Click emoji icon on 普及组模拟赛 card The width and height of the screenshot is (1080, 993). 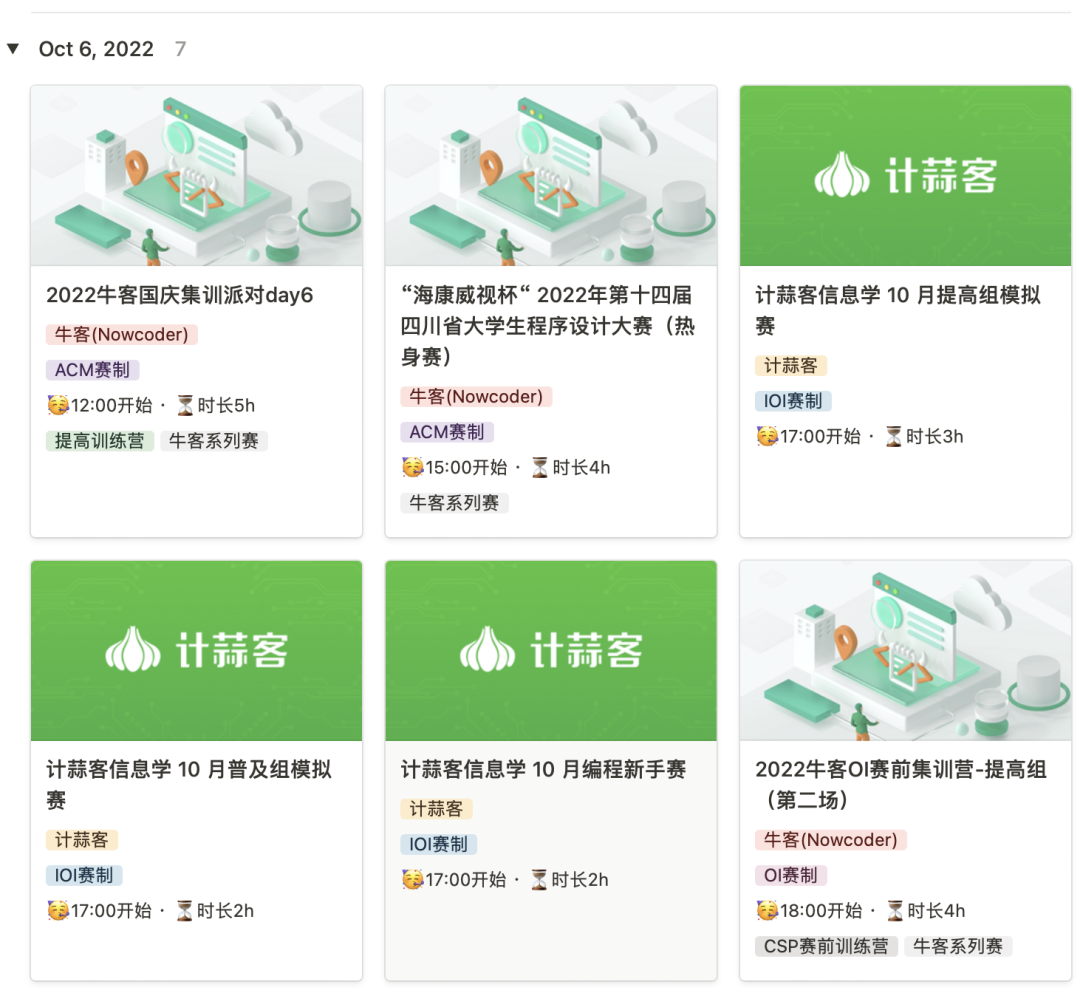(x=58, y=910)
